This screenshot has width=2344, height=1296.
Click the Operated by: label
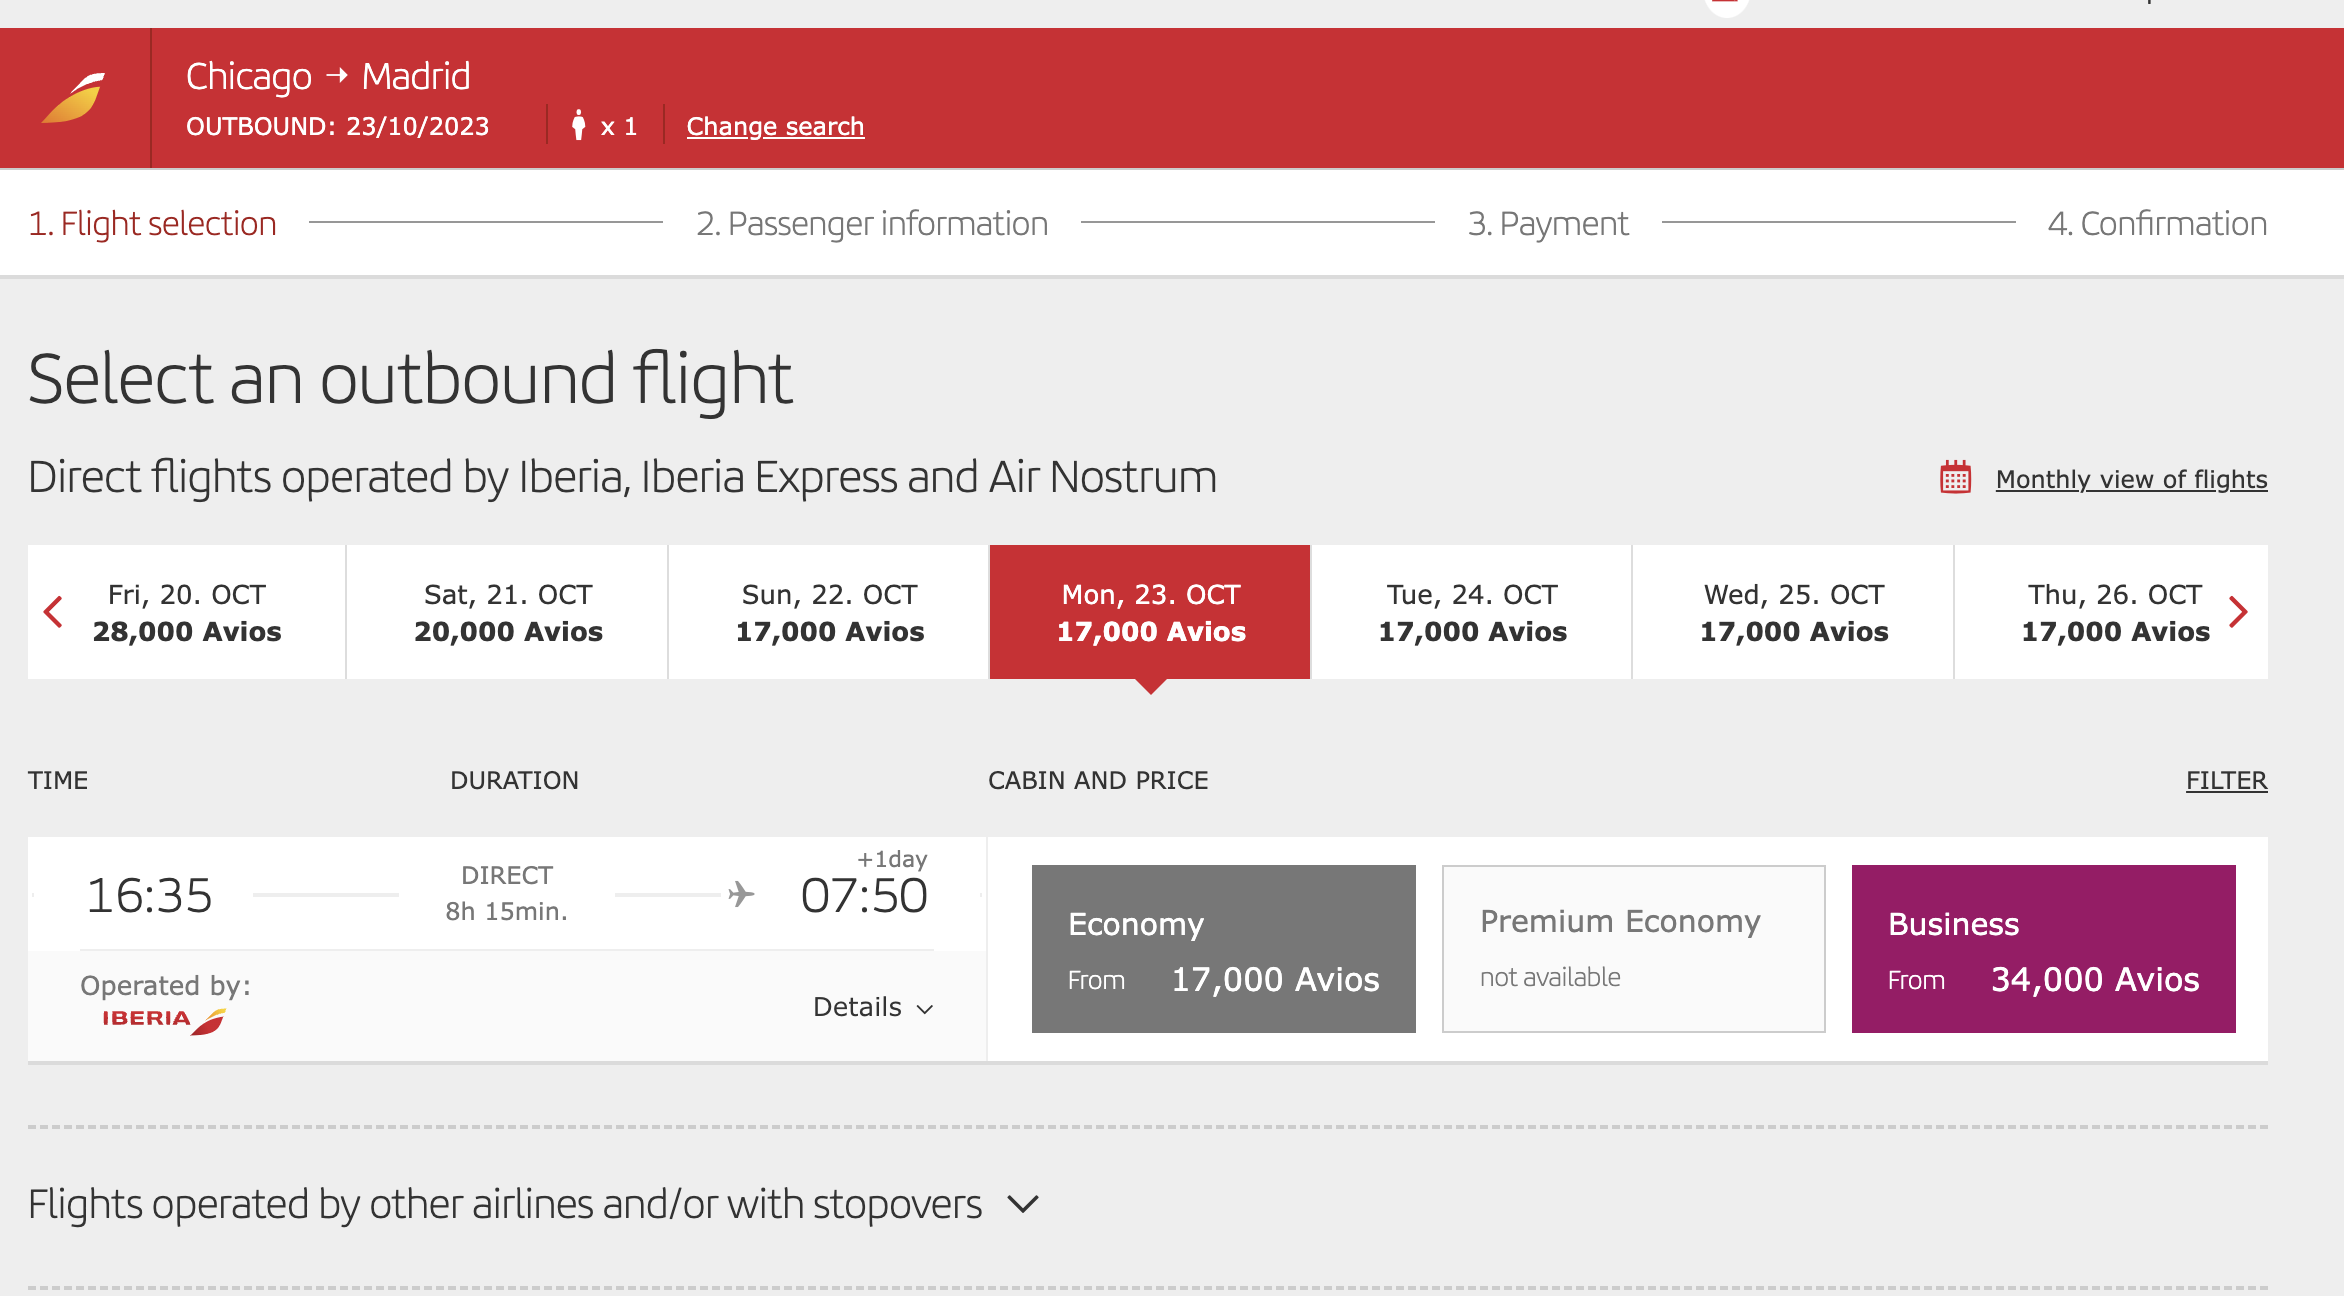[166, 986]
